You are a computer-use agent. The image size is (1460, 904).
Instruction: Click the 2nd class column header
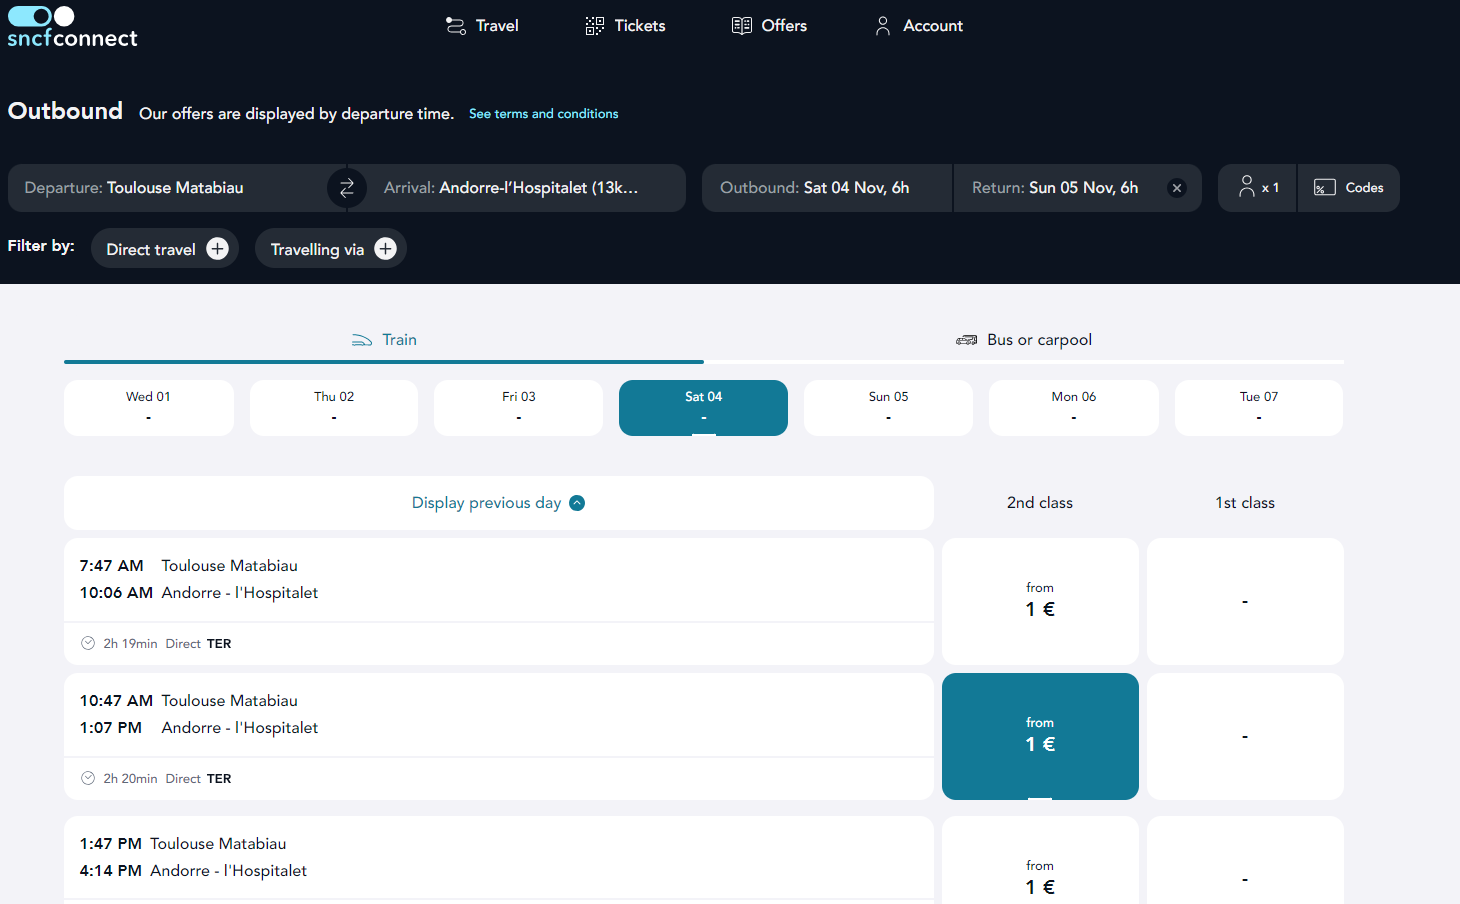1040,503
